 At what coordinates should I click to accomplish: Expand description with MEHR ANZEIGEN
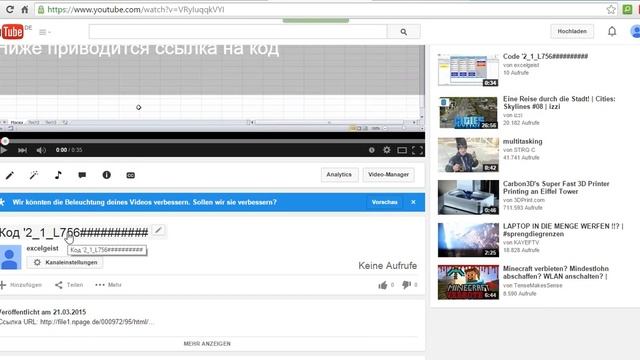click(x=207, y=344)
